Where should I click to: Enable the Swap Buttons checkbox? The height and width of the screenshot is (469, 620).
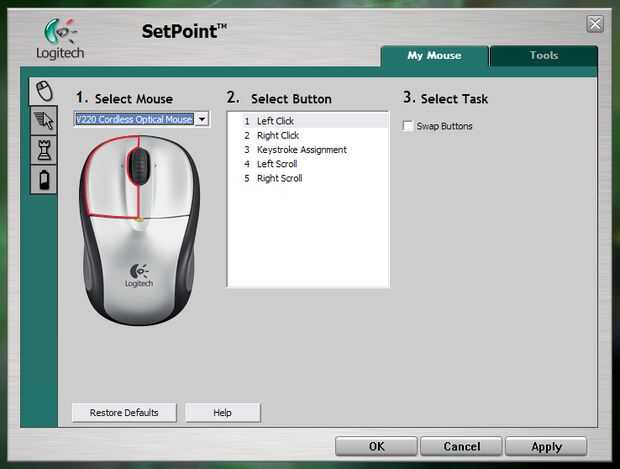pos(407,126)
